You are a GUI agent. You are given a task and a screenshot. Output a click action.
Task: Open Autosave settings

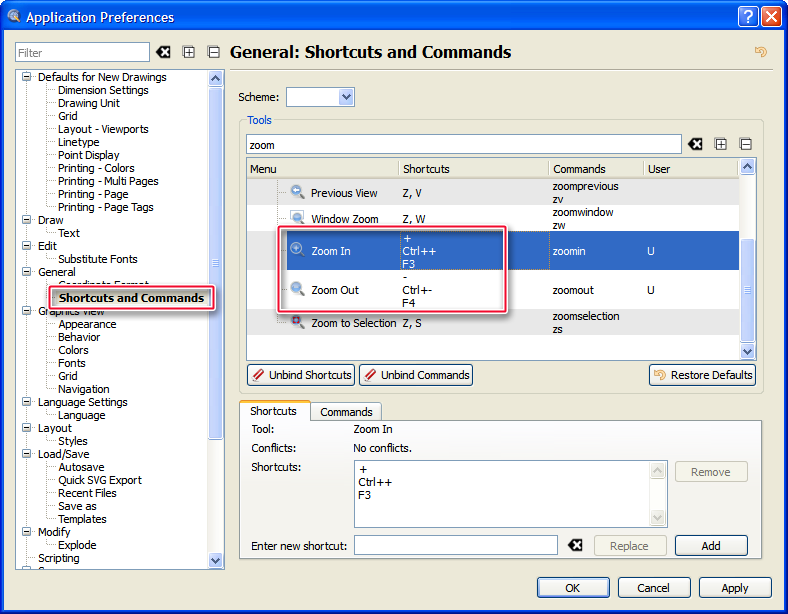[81, 467]
